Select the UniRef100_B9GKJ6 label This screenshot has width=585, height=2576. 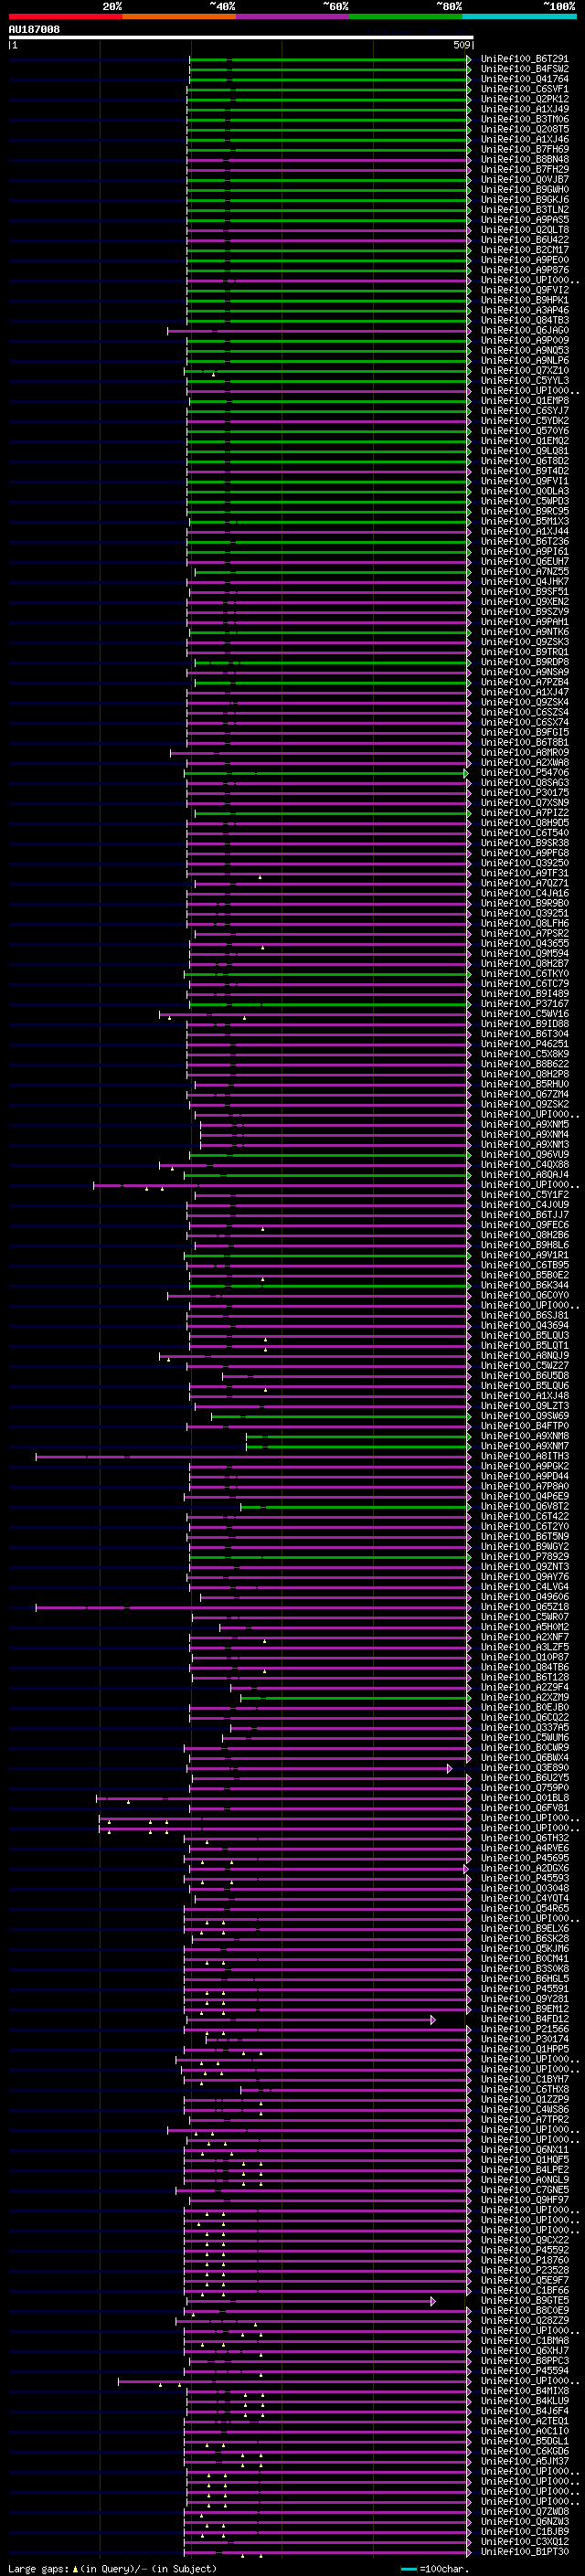click(524, 200)
